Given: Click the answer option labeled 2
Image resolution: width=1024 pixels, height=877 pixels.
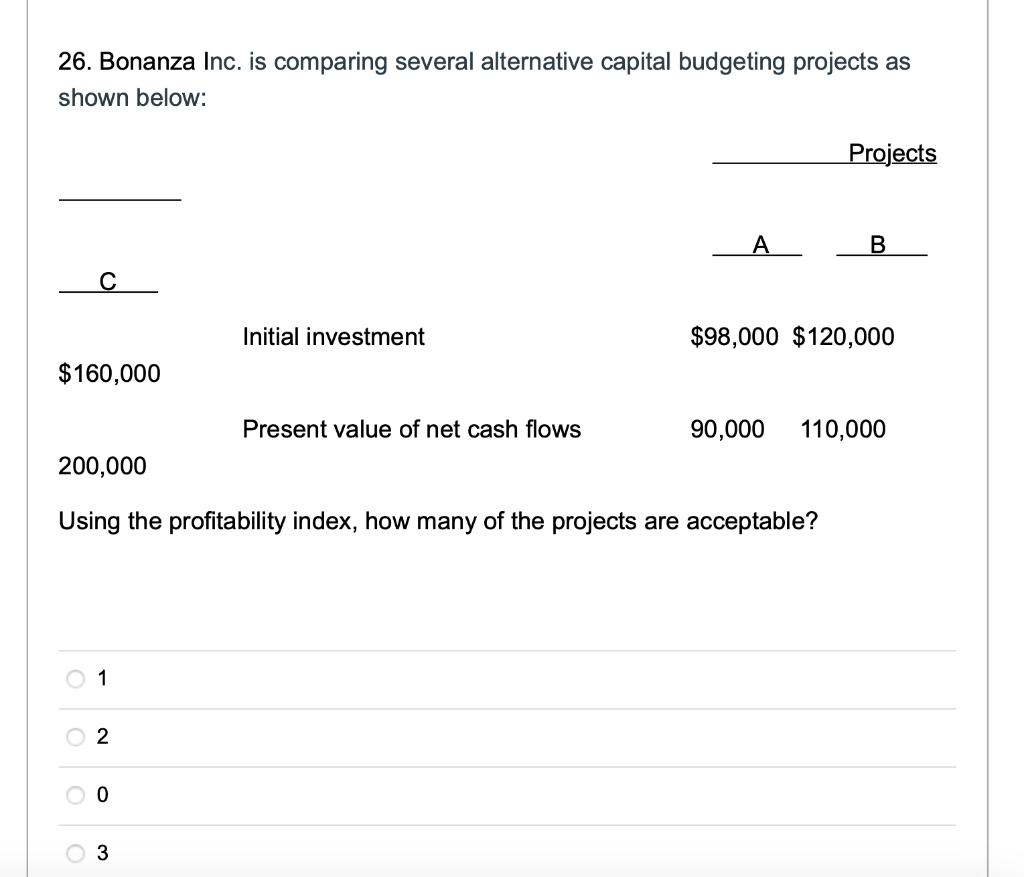Looking at the screenshot, I should pos(101,737).
